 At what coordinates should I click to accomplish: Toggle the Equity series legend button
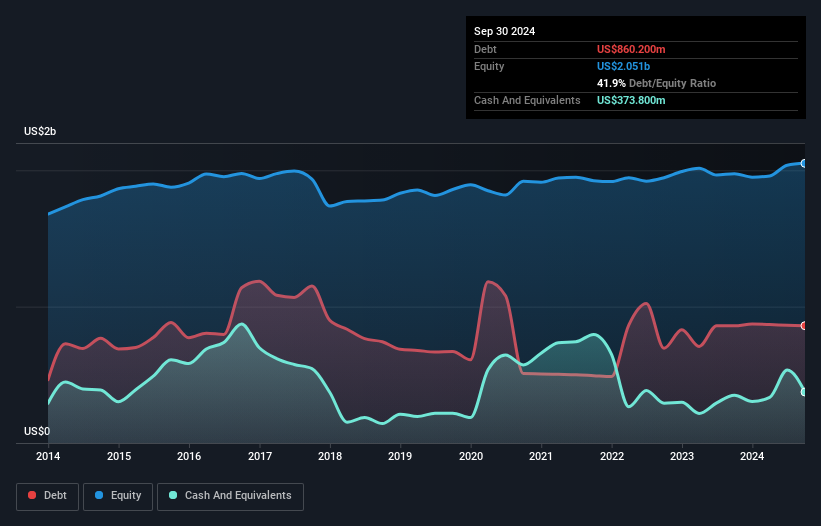(x=118, y=496)
